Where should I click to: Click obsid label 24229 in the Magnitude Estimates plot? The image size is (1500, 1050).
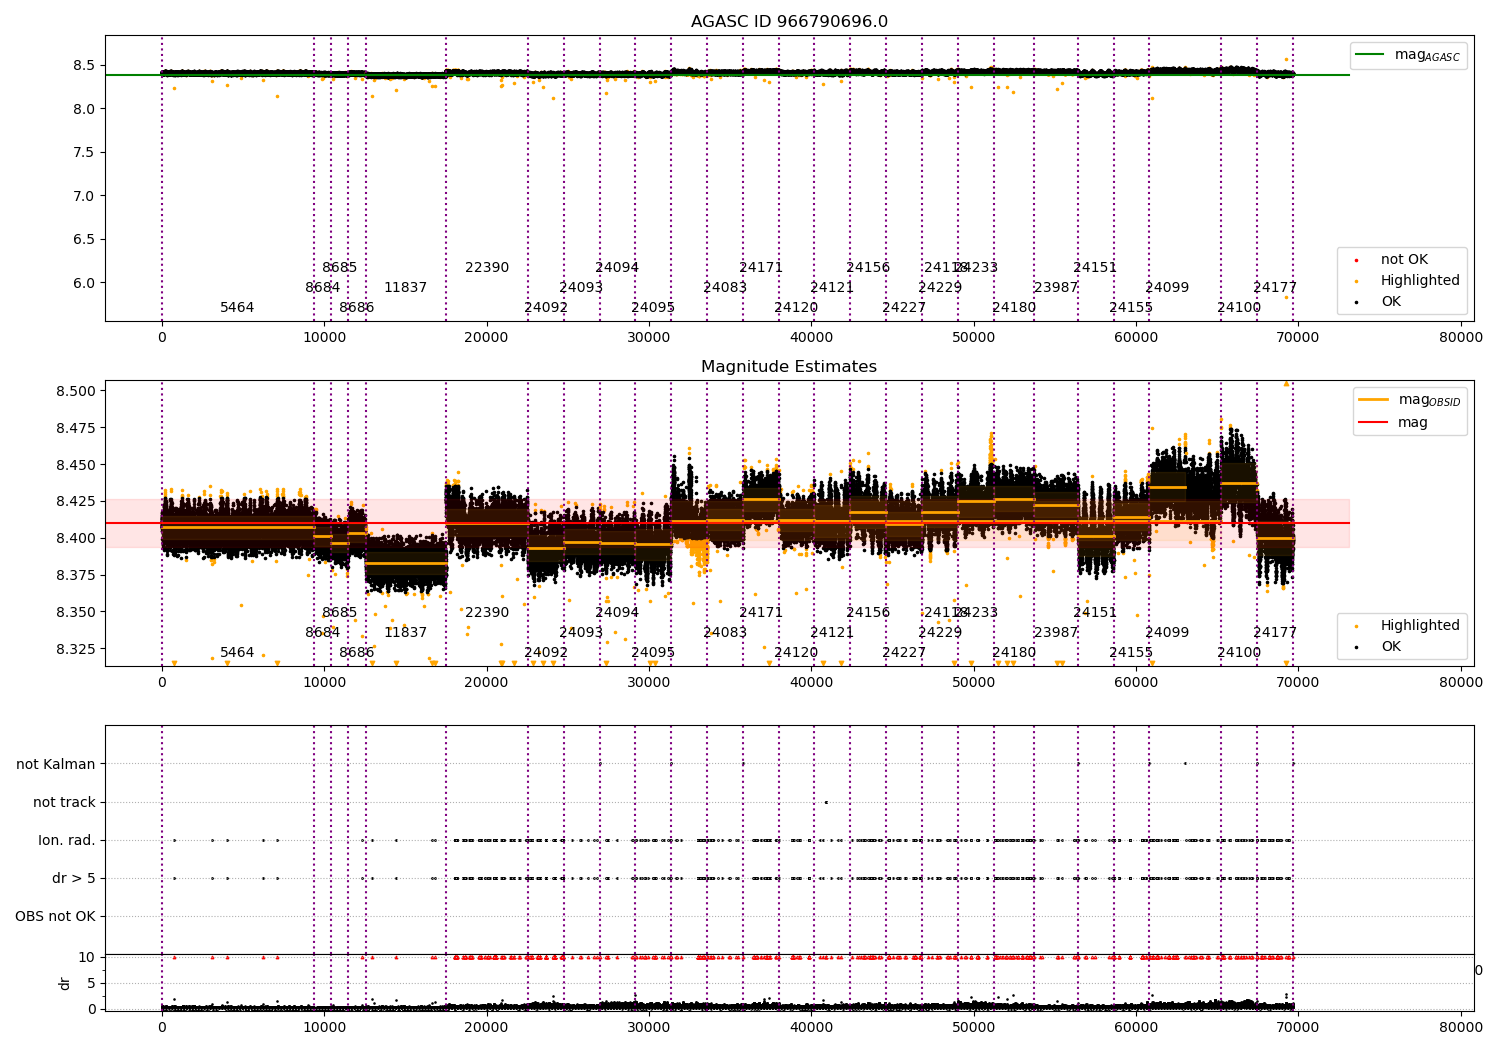click(940, 632)
